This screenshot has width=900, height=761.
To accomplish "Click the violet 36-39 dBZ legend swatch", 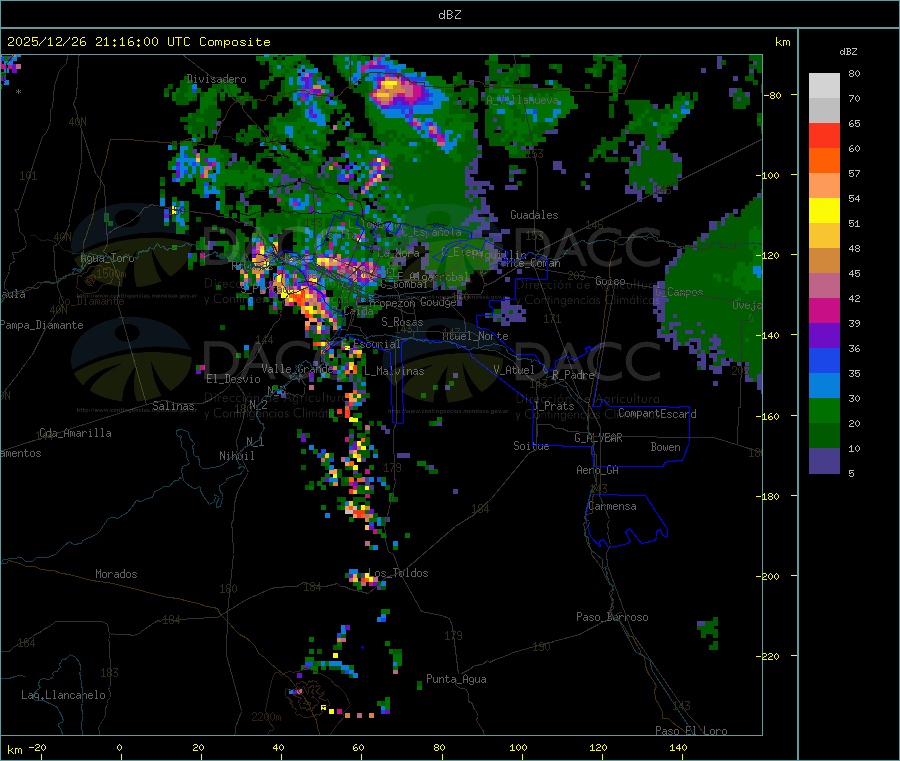I will tap(824, 336).
